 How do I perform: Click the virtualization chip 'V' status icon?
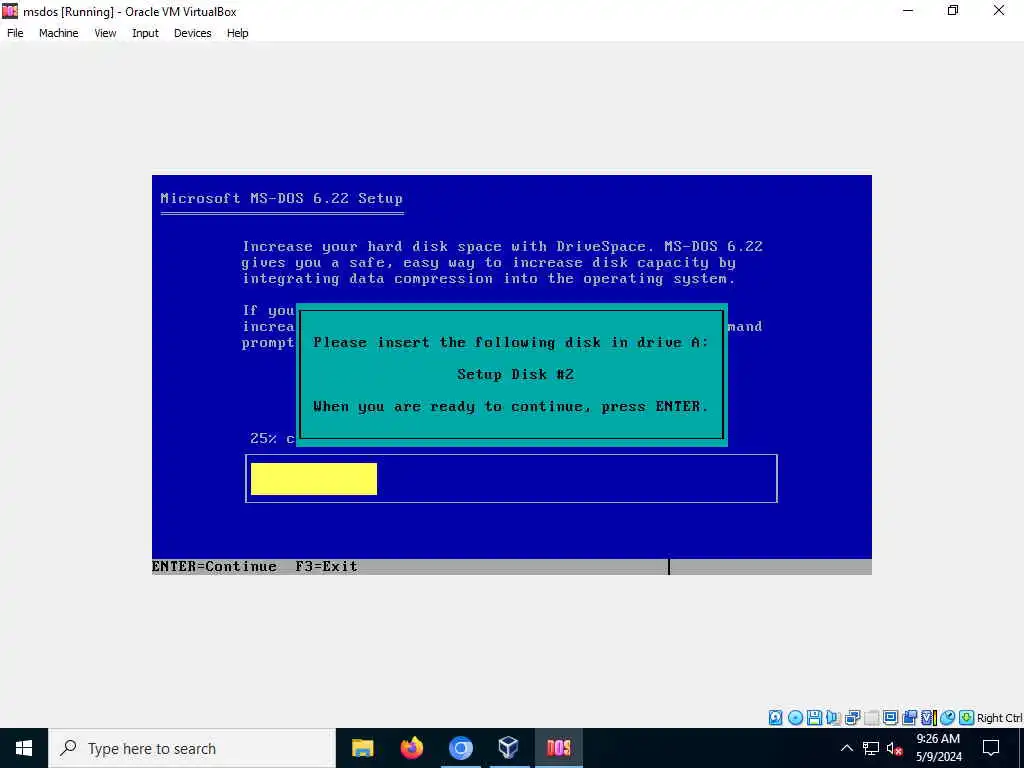point(928,718)
